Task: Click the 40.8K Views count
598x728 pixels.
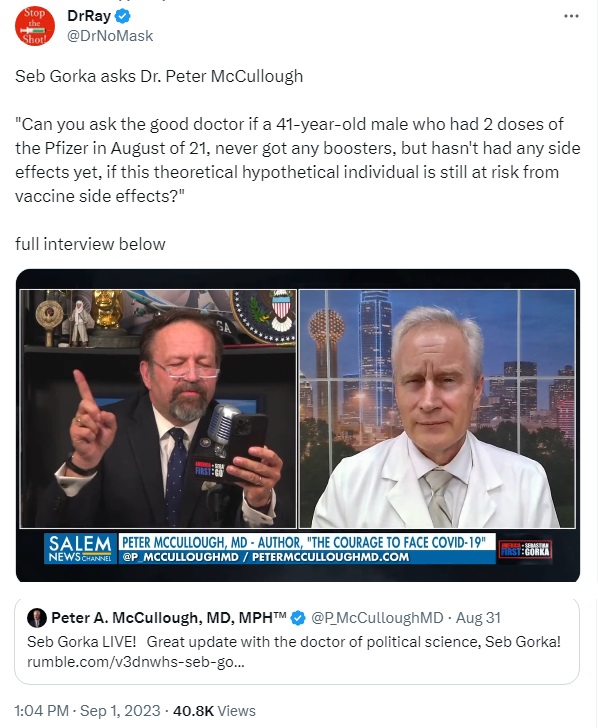Action: click(x=214, y=711)
